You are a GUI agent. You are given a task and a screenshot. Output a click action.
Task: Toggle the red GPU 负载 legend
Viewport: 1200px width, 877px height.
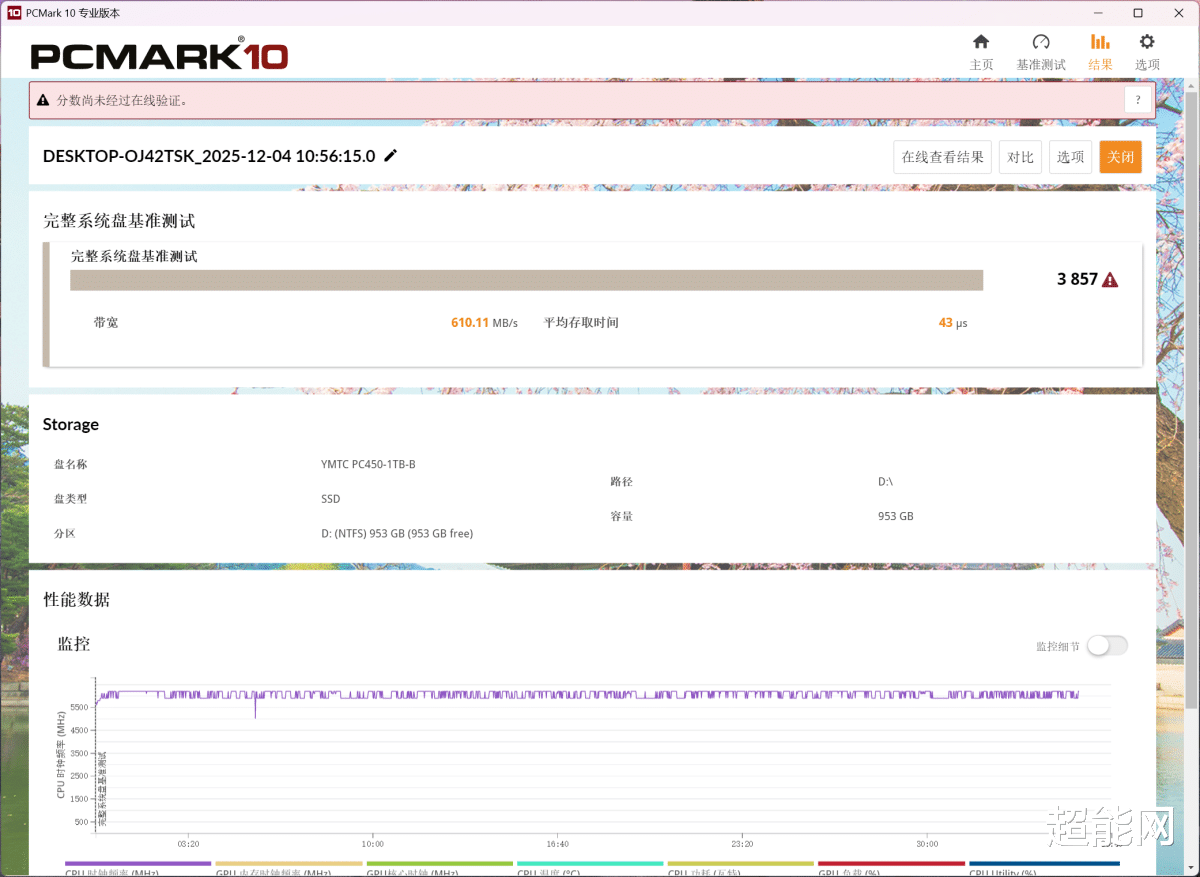click(x=891, y=868)
